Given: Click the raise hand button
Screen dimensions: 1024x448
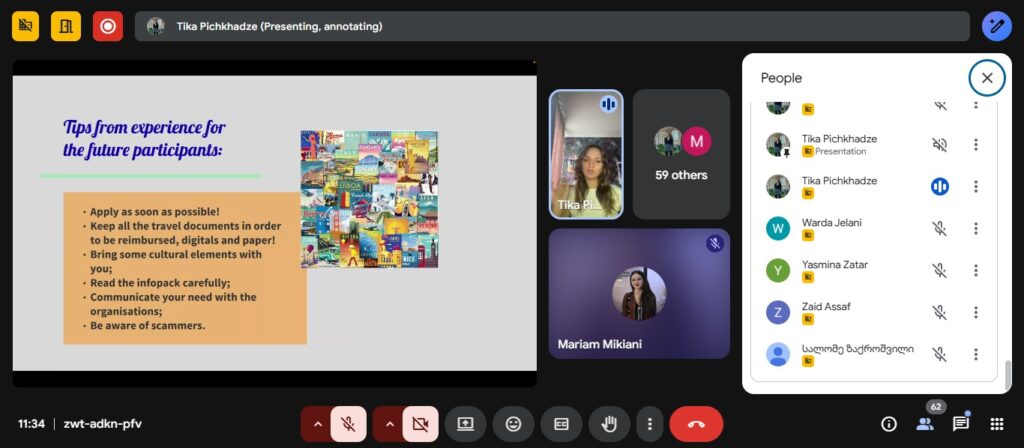Looking at the screenshot, I should pyautogui.click(x=609, y=424).
